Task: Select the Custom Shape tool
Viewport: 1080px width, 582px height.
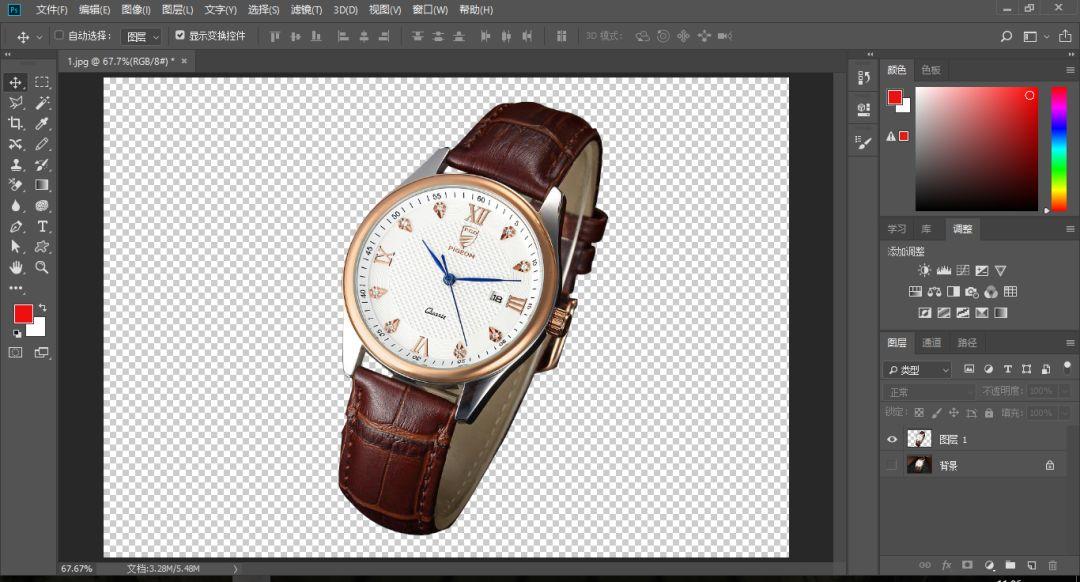Action: [x=42, y=247]
